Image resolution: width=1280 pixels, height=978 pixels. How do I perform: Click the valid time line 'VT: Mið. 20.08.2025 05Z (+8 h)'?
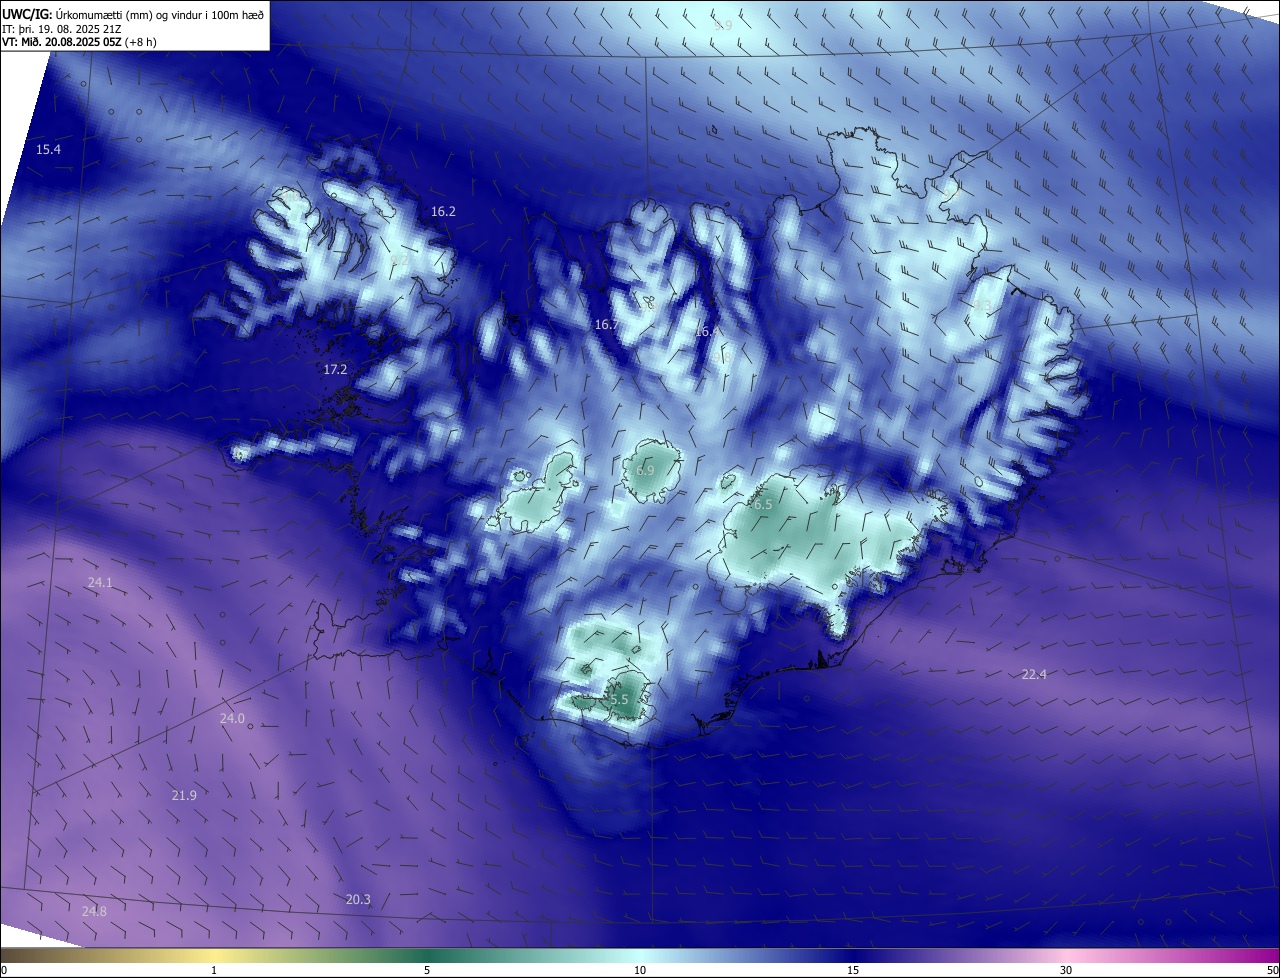click(x=79, y=42)
